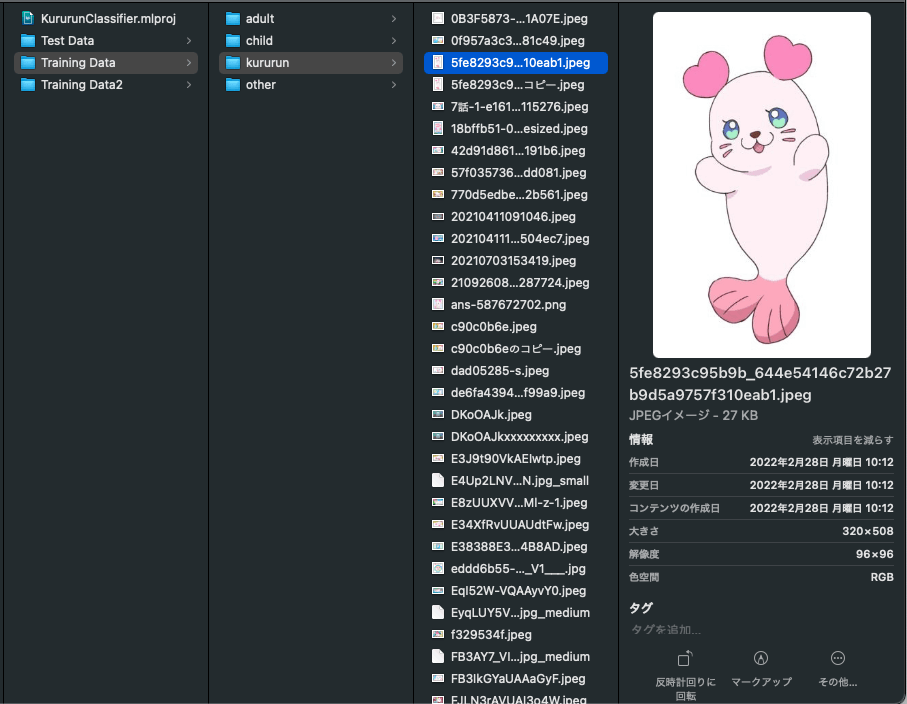The height and width of the screenshot is (704, 907).
Task: Click thumbnail icon of ans-587672702.png
Action: tap(438, 304)
